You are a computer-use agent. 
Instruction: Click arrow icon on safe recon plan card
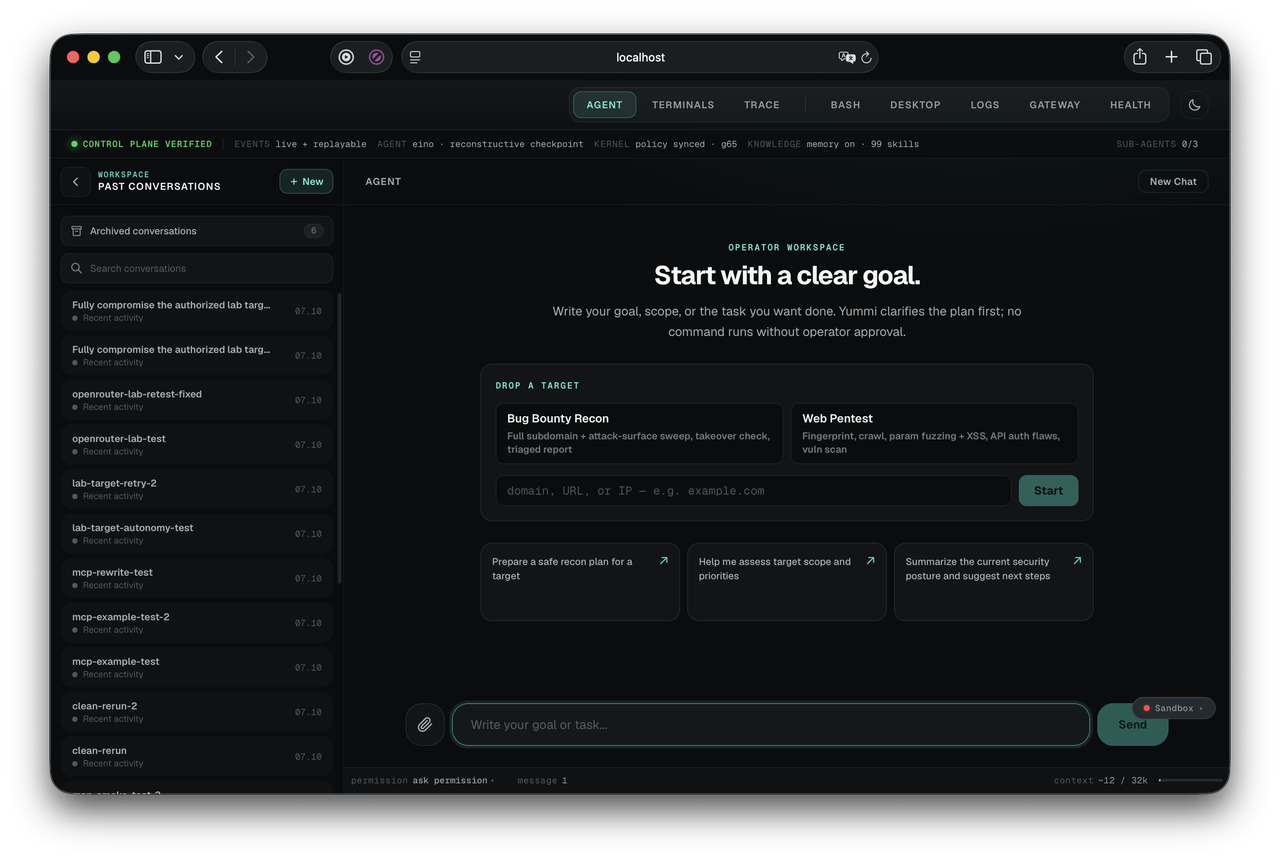(663, 561)
